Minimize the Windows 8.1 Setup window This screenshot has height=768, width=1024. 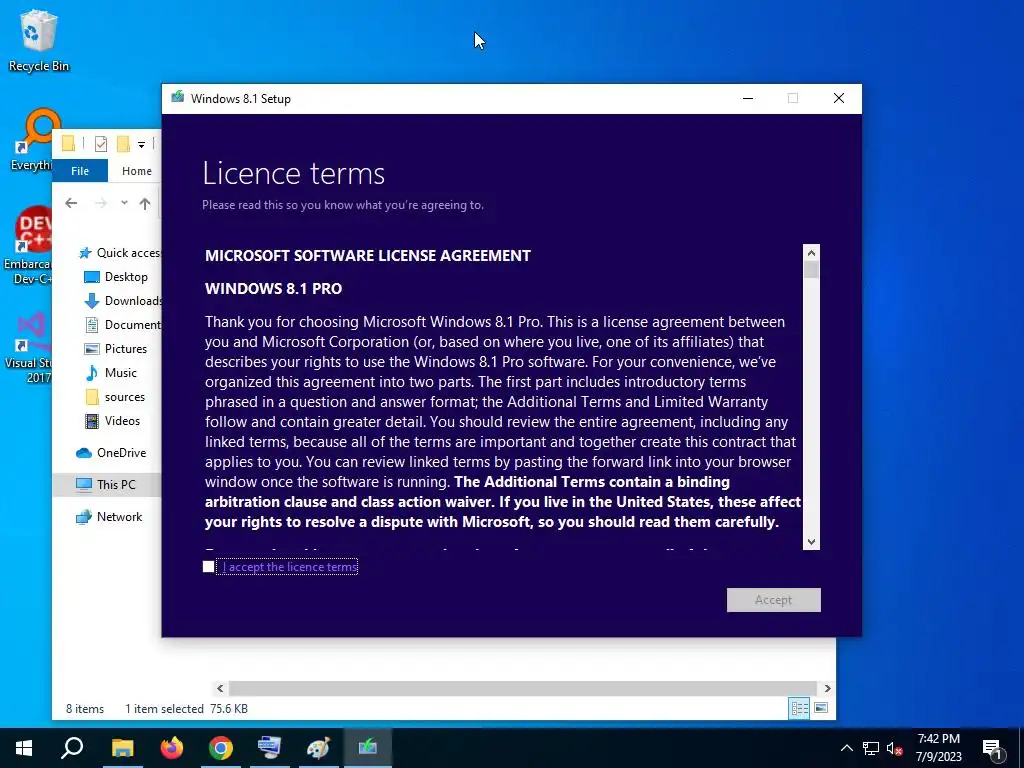click(748, 98)
